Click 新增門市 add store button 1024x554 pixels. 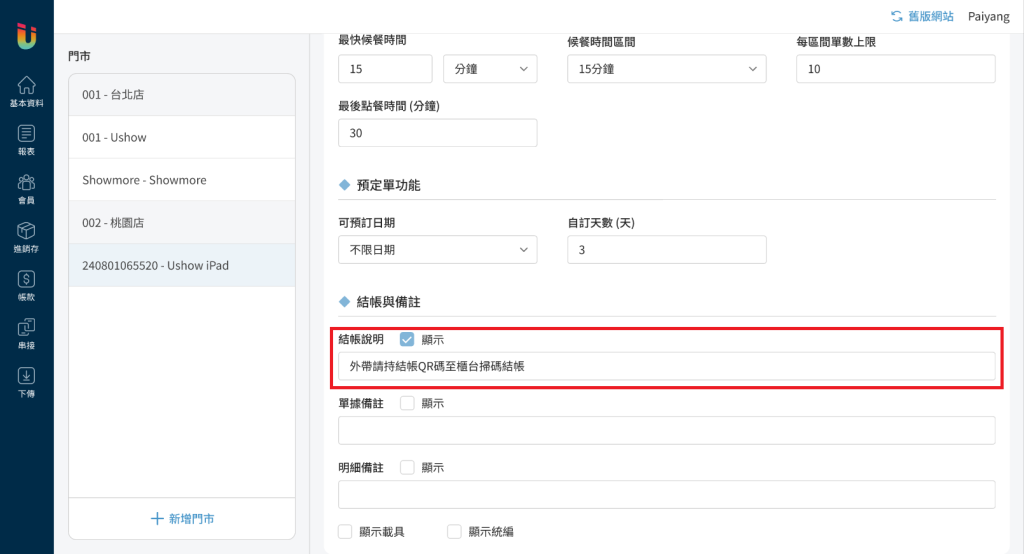(x=182, y=519)
